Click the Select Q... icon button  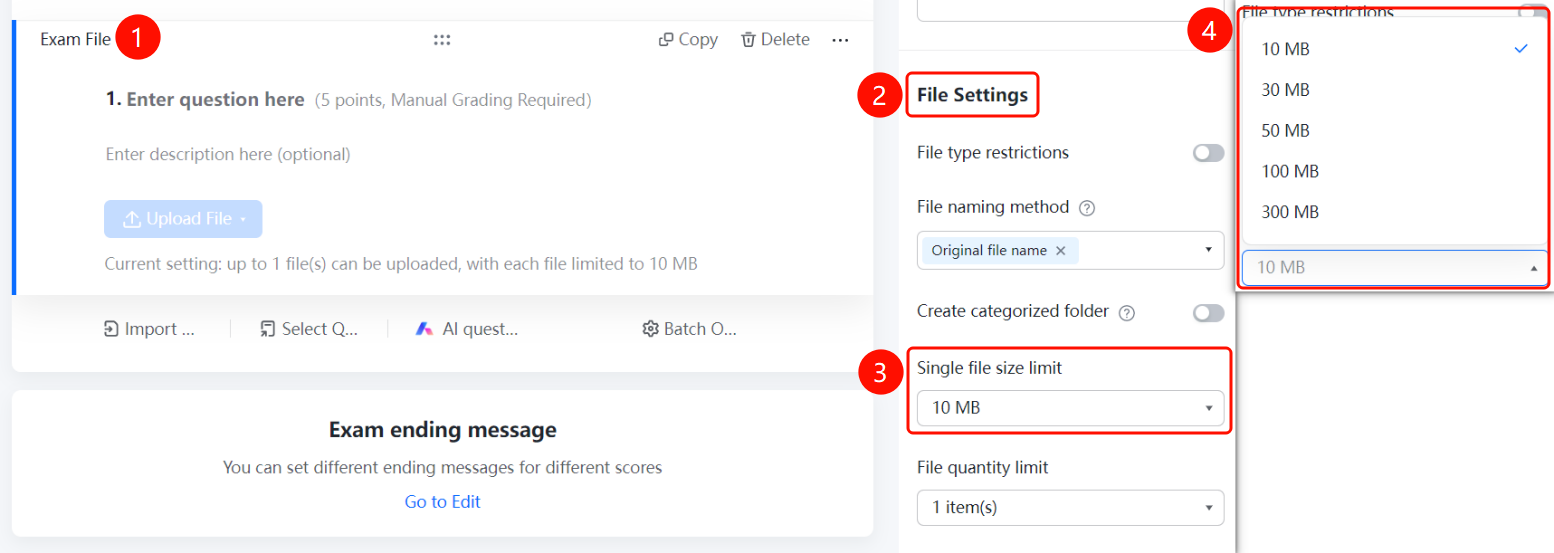308,329
